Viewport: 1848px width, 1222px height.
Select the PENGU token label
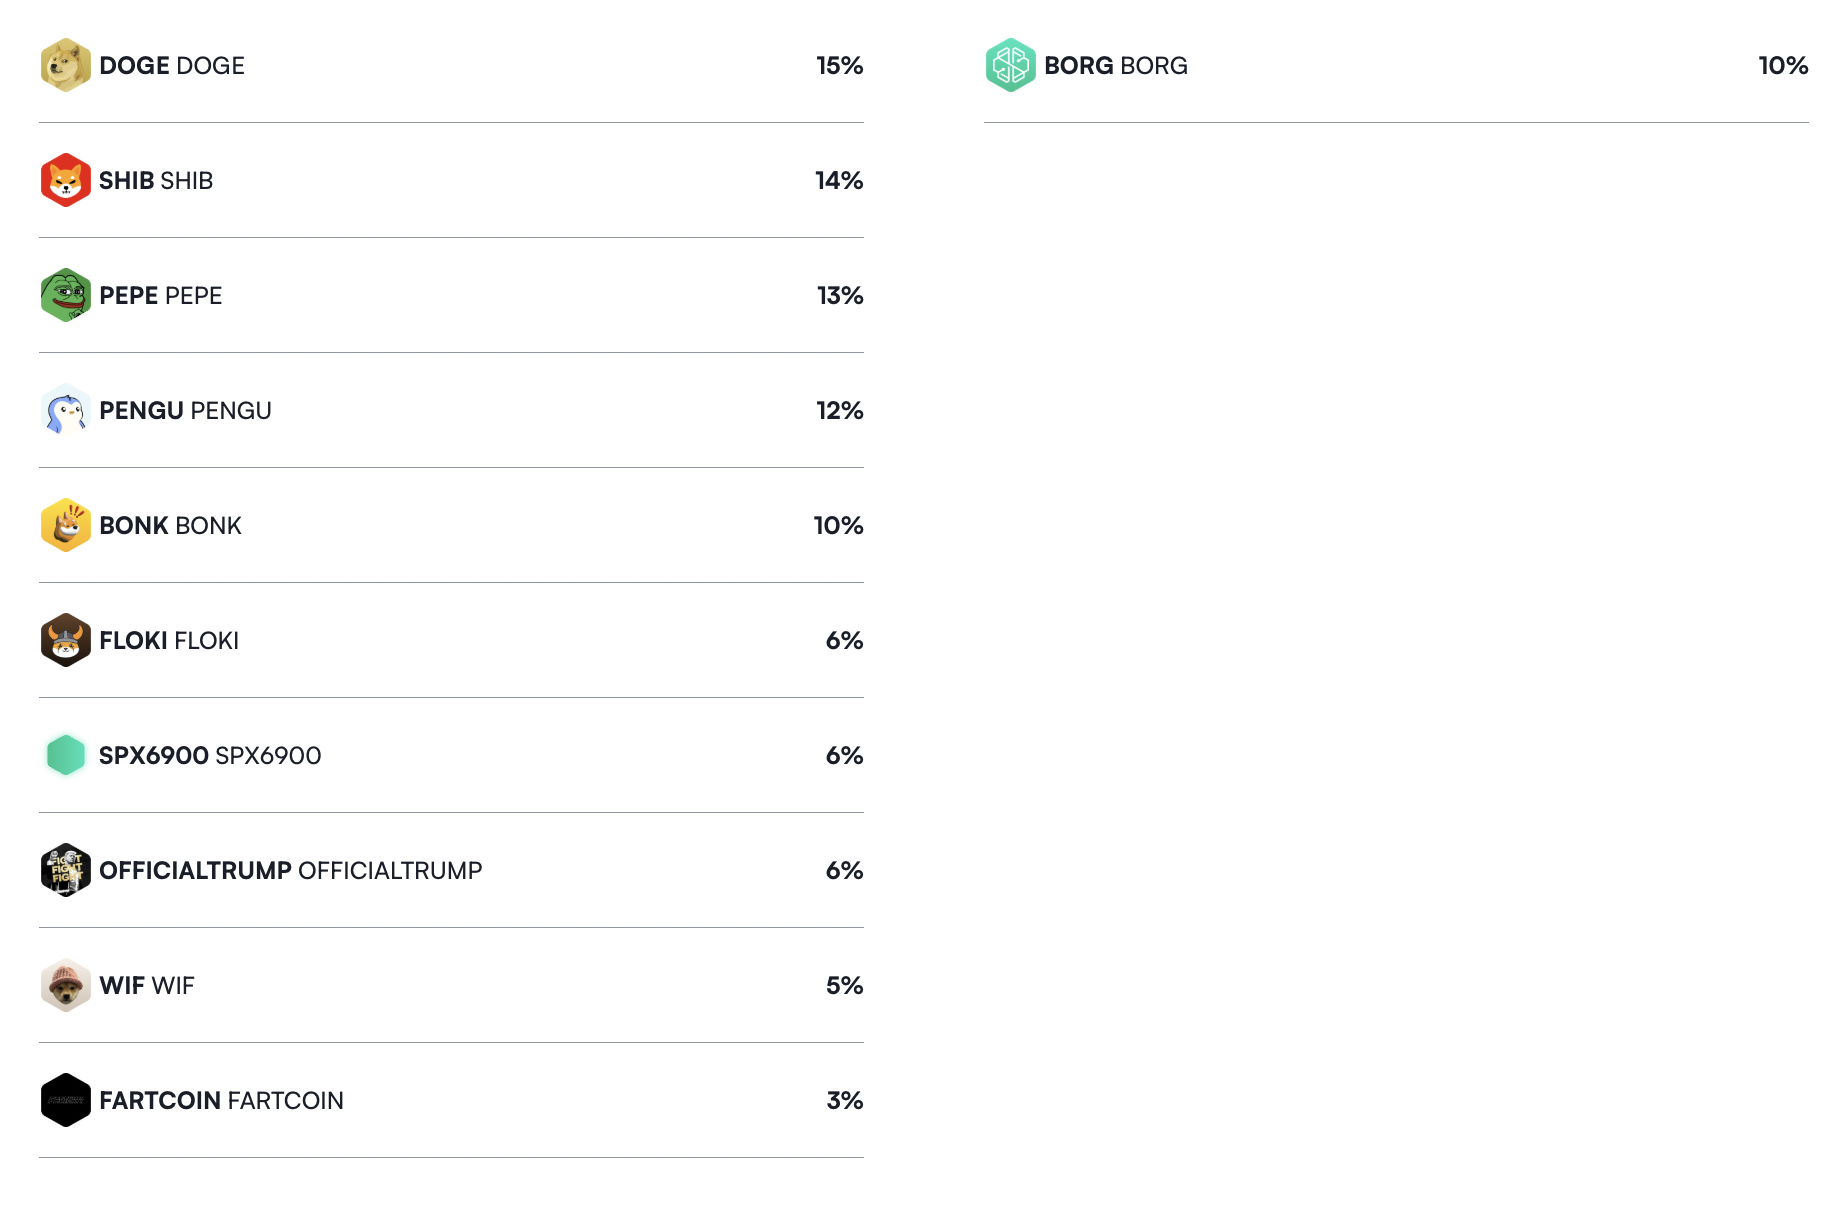pos(185,411)
